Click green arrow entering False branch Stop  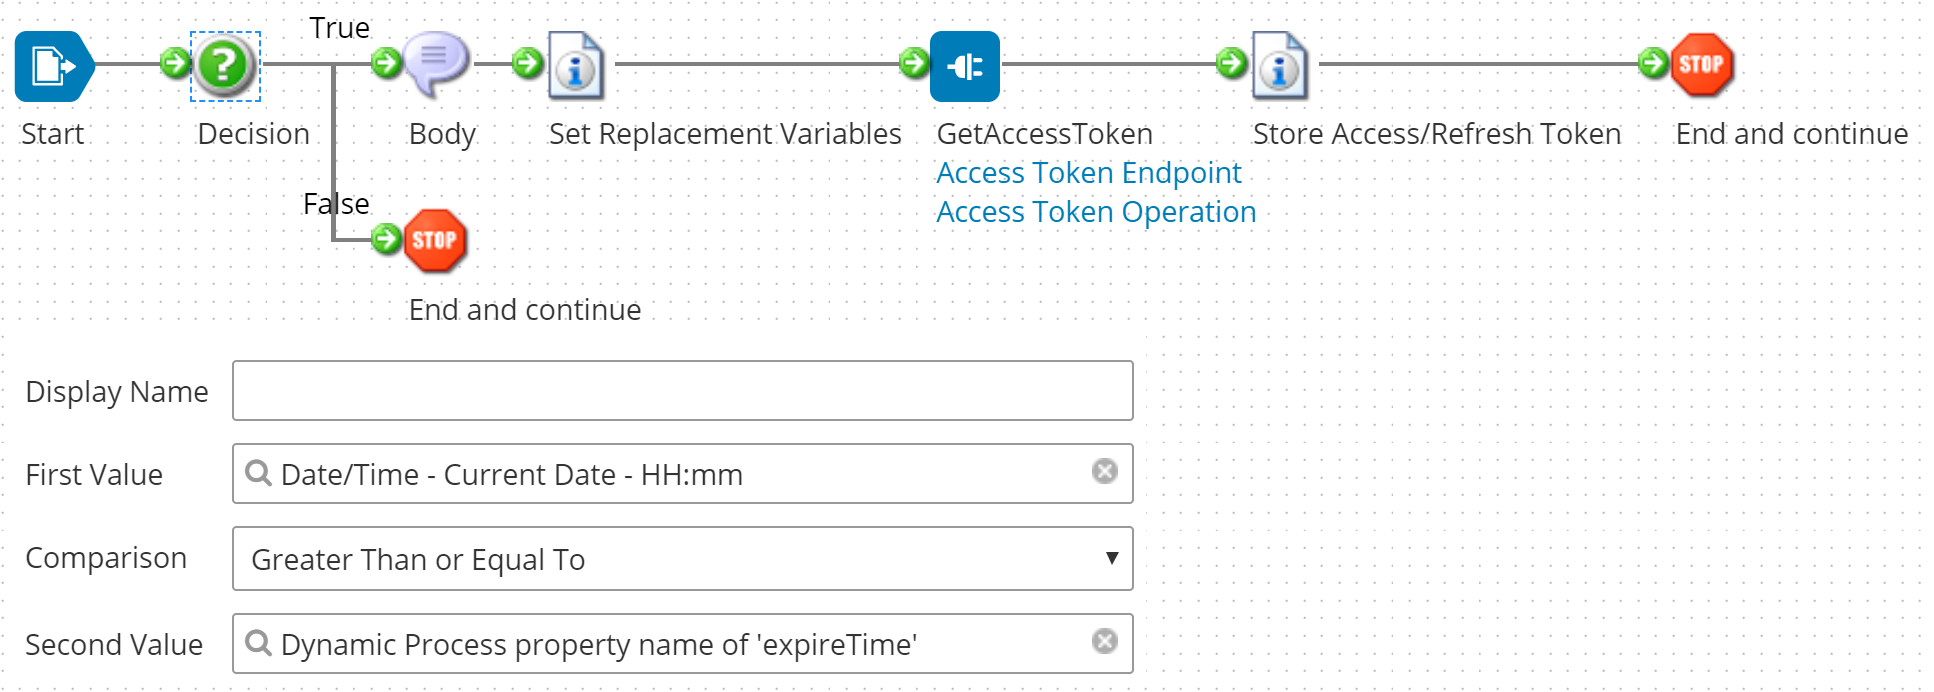click(386, 239)
